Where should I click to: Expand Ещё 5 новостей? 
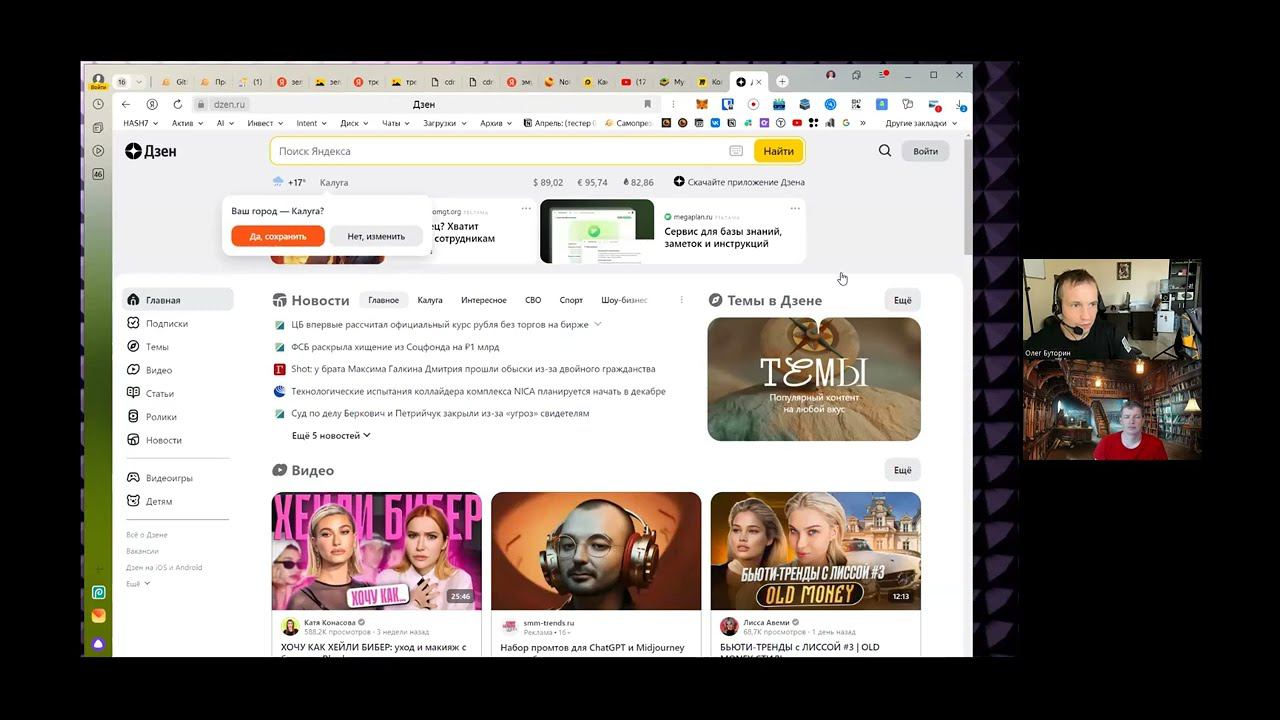point(331,436)
